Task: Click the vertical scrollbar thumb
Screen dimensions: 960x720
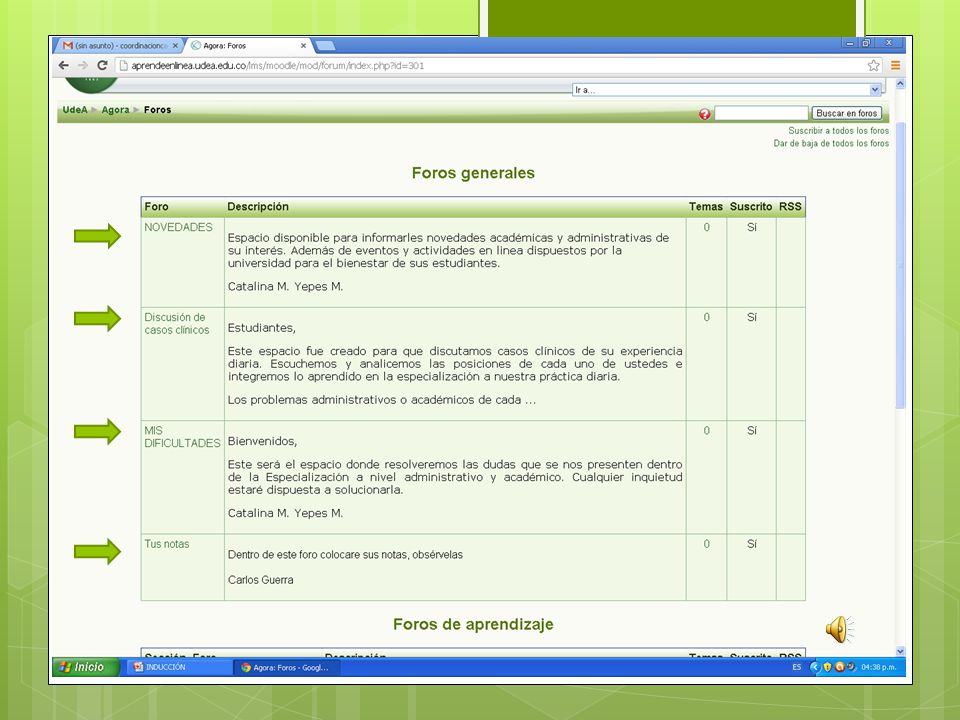Action: coord(900,265)
